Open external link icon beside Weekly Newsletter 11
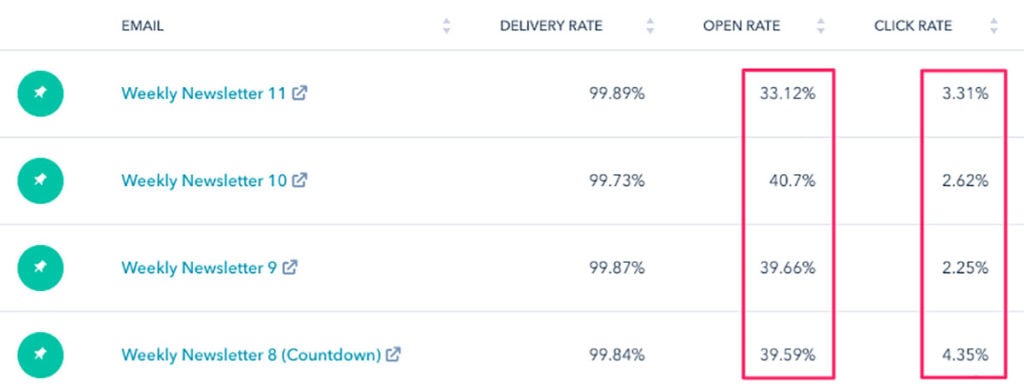The width and height of the screenshot is (1024, 390). 300,93
